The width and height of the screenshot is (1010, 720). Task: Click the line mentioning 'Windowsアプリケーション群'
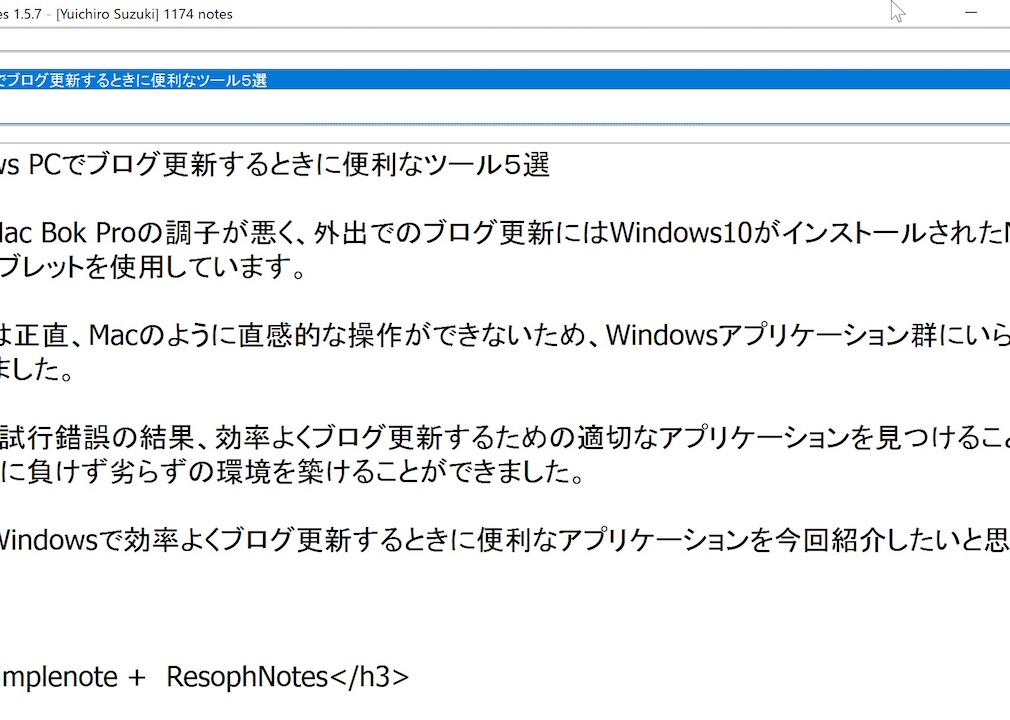pyautogui.click(x=505, y=335)
